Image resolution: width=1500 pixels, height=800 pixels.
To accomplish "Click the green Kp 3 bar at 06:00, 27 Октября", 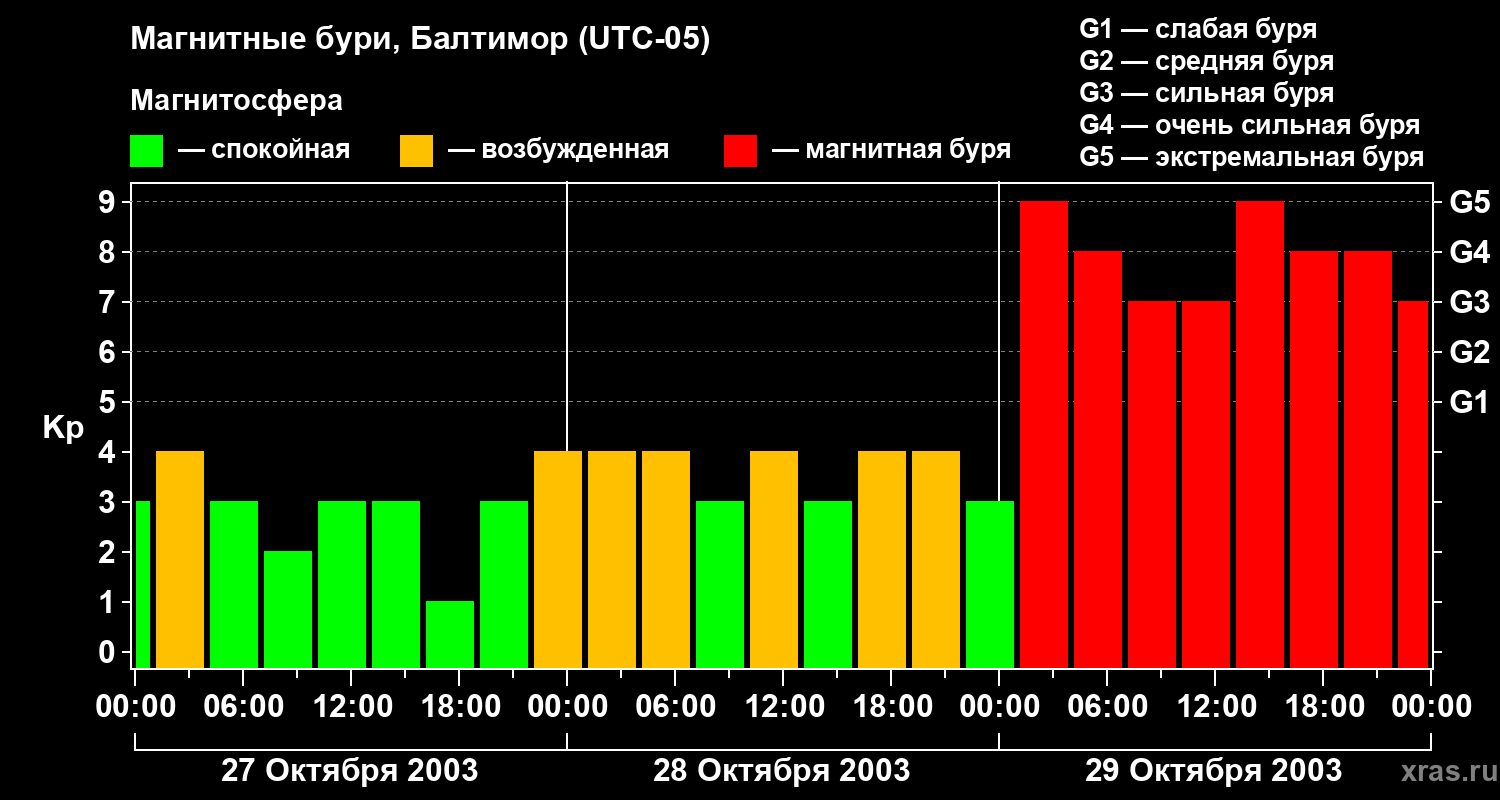I will (234, 584).
